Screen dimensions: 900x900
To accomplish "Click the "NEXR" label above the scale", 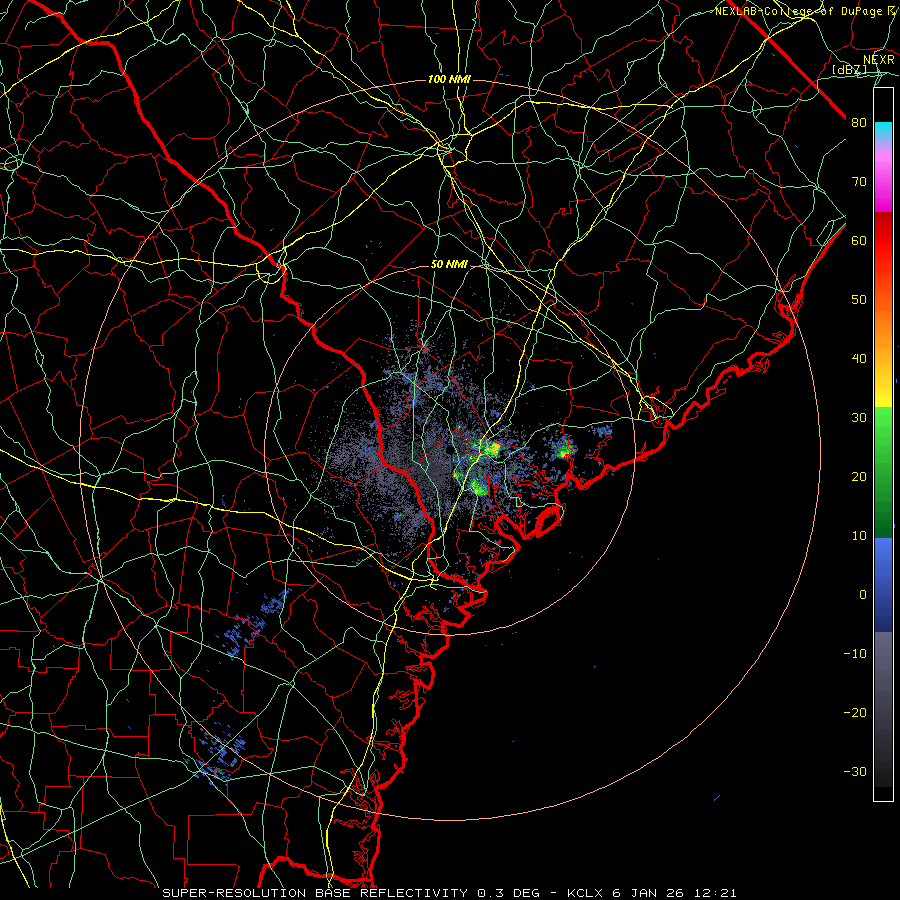I will pos(878,59).
